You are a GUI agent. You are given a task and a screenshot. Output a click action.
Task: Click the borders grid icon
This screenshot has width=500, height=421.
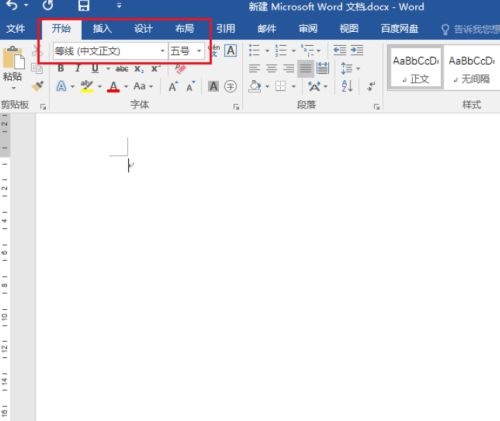[x=281, y=86]
